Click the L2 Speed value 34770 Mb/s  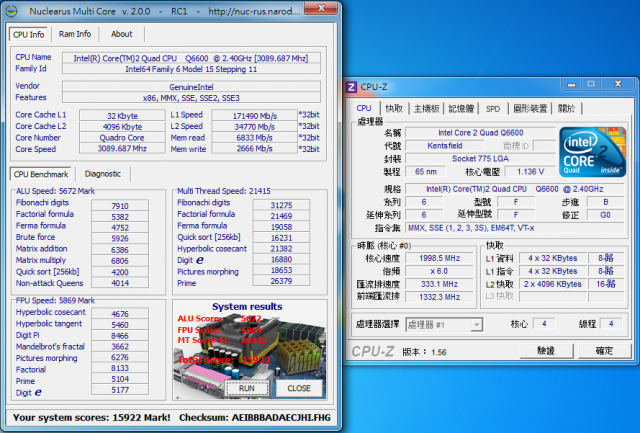click(x=255, y=127)
